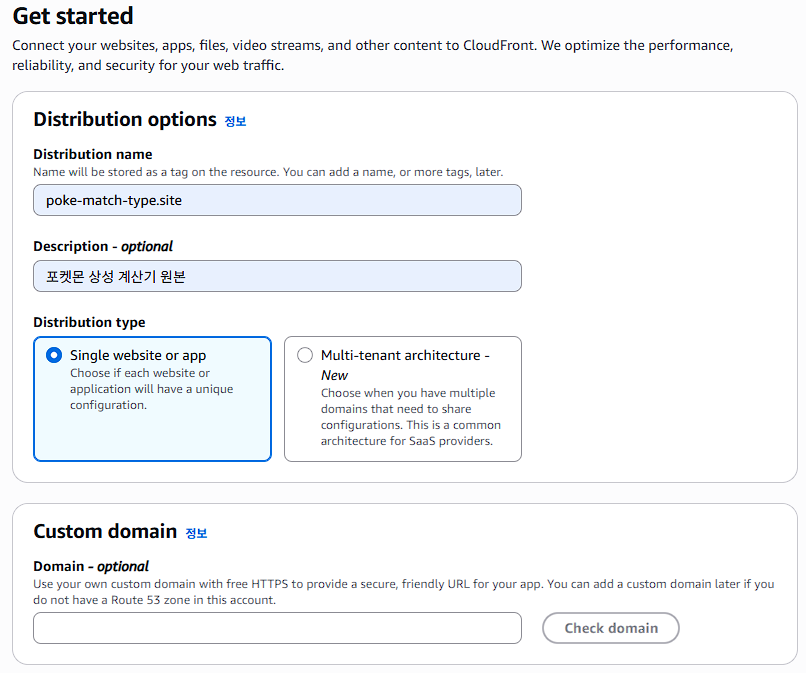Click the Distribution type label
806x673 pixels.
click(x=89, y=322)
